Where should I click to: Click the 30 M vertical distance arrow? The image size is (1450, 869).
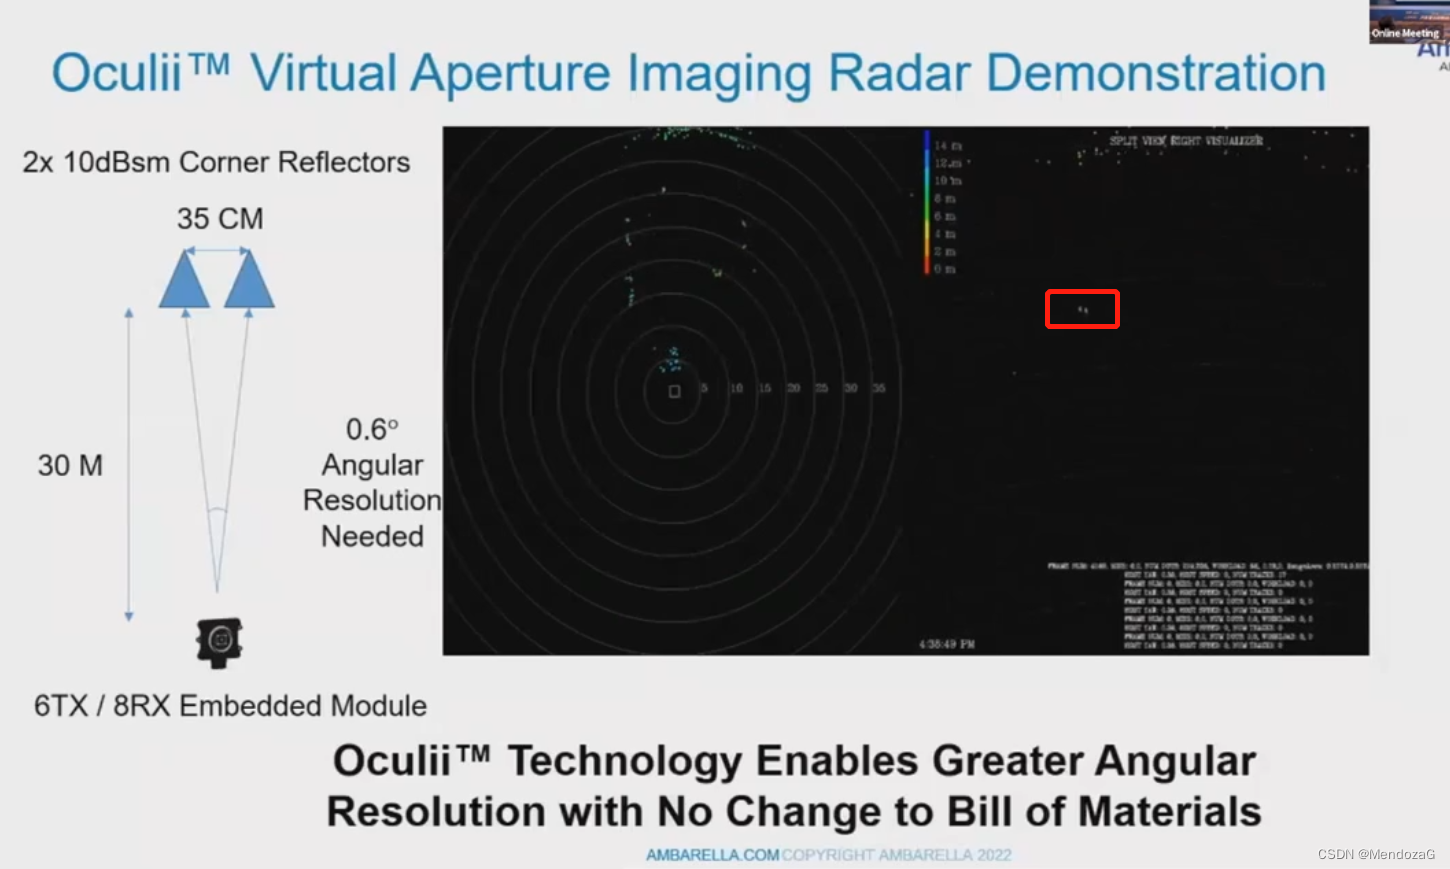point(129,465)
